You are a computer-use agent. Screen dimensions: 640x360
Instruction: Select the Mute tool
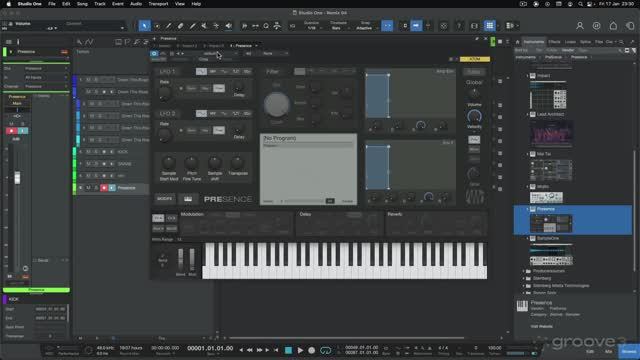pos(204,26)
